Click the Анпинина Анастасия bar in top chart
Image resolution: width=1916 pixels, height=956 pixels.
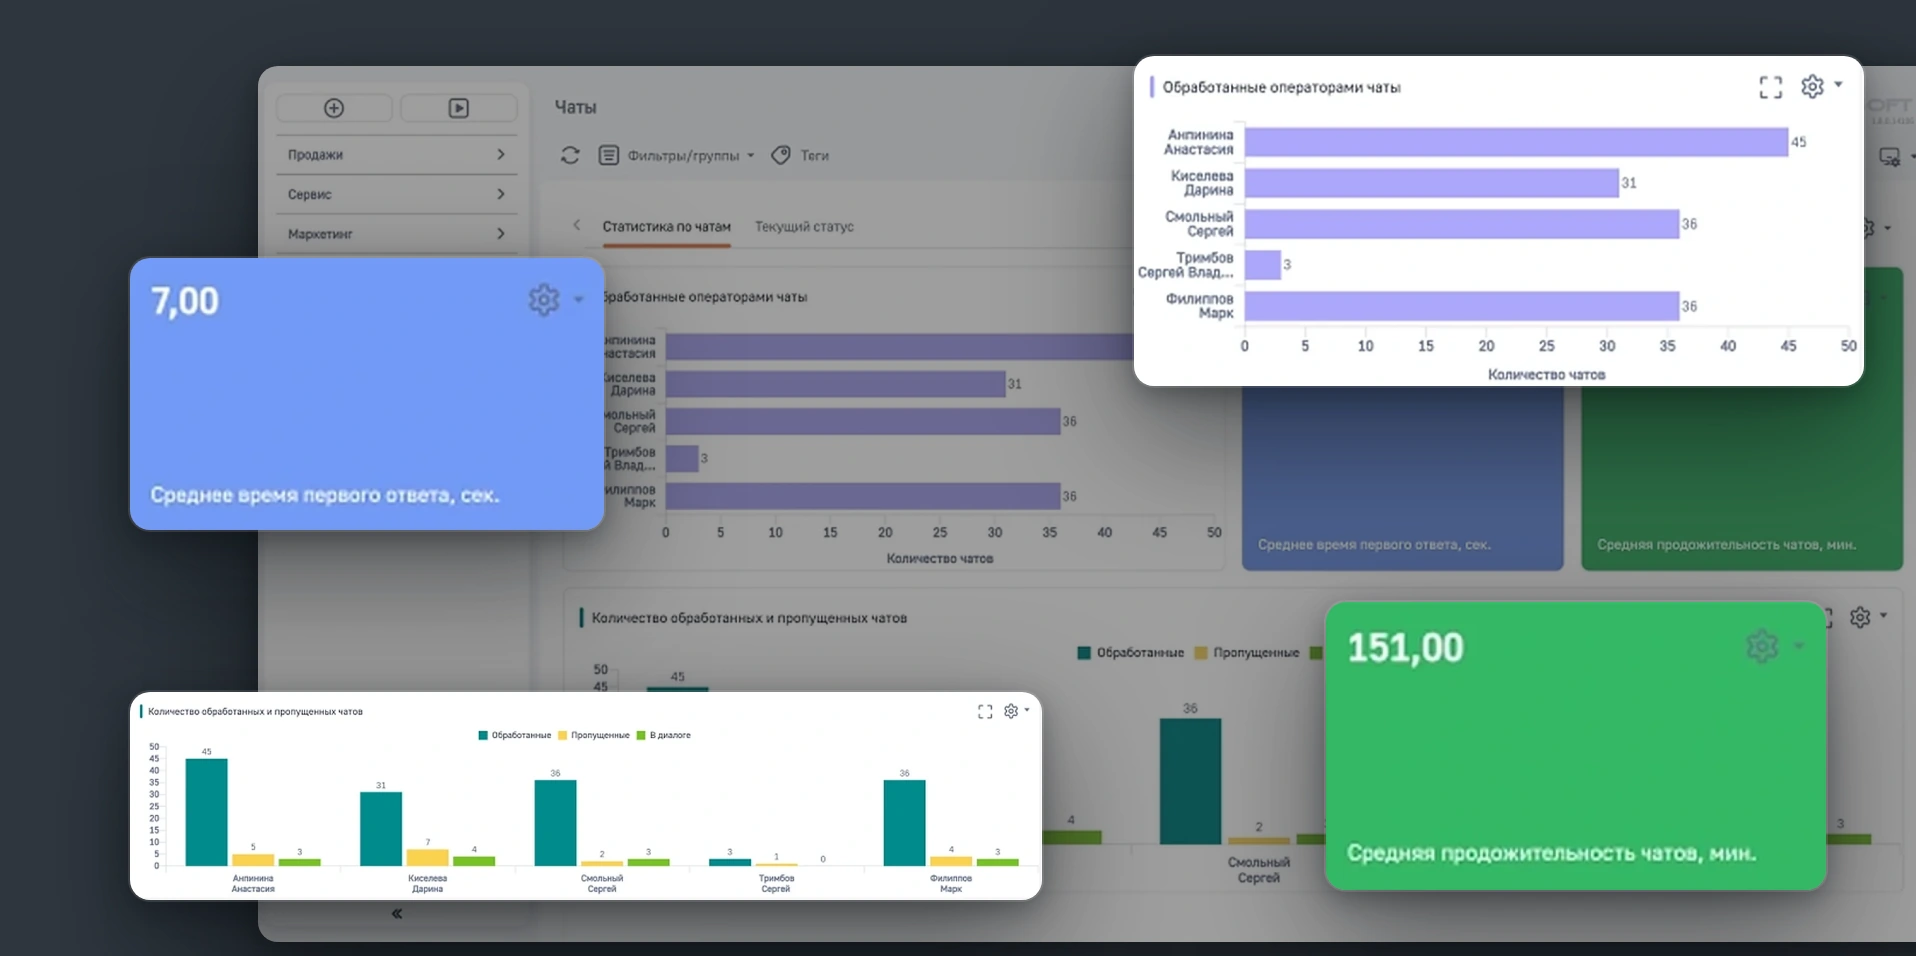pos(1516,142)
